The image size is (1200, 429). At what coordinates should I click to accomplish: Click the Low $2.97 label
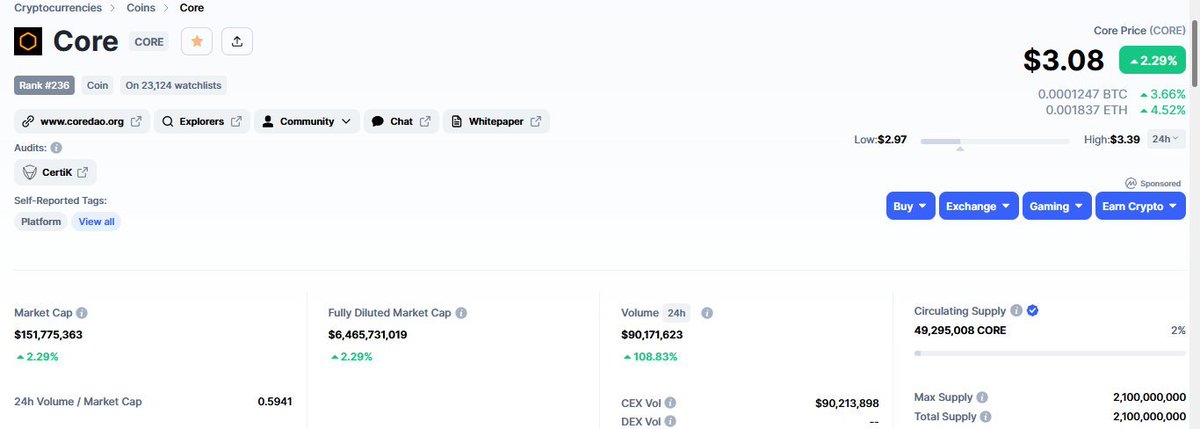(x=880, y=139)
